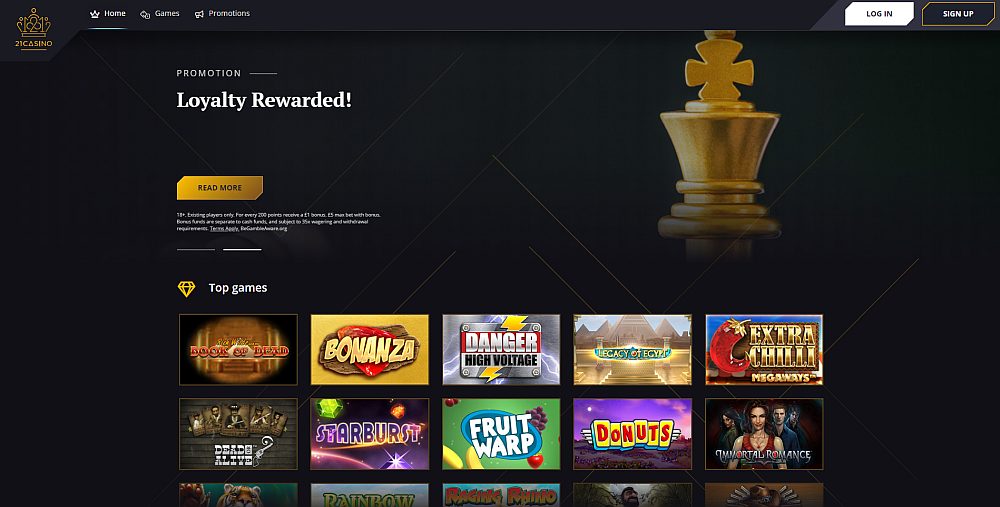Image resolution: width=1000 pixels, height=507 pixels.
Task: Open Extra Chilli Megaways game
Action: (764, 349)
